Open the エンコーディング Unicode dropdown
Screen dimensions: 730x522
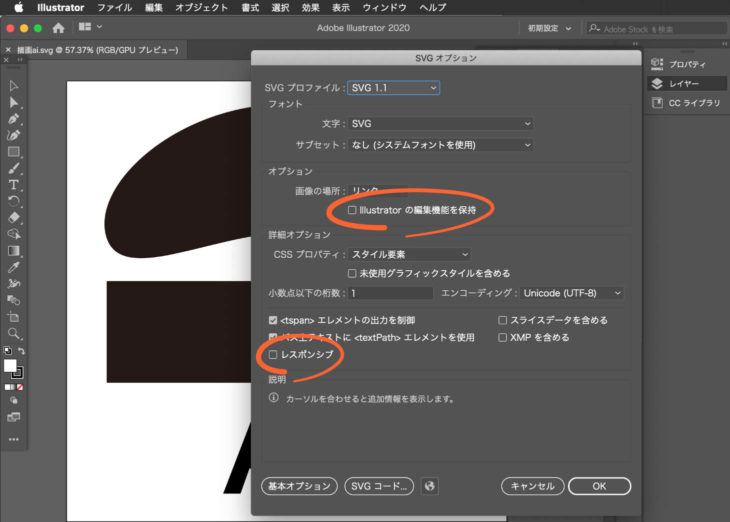coord(573,293)
